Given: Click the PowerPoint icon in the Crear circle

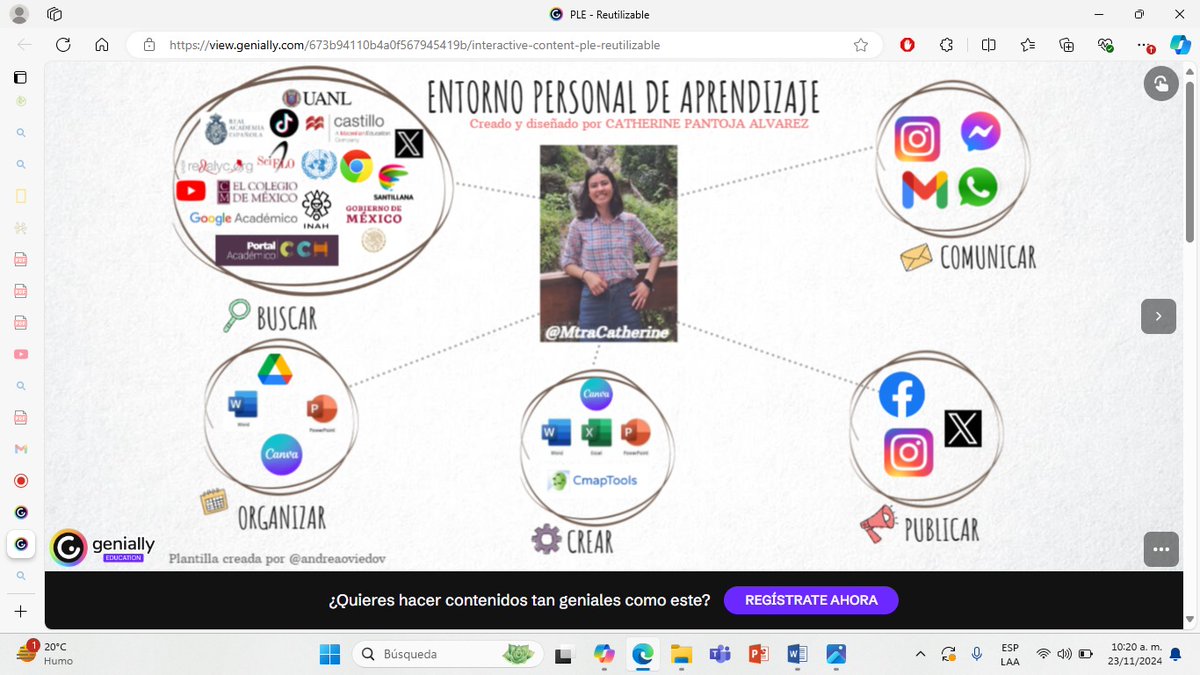Looking at the screenshot, I should (636, 434).
